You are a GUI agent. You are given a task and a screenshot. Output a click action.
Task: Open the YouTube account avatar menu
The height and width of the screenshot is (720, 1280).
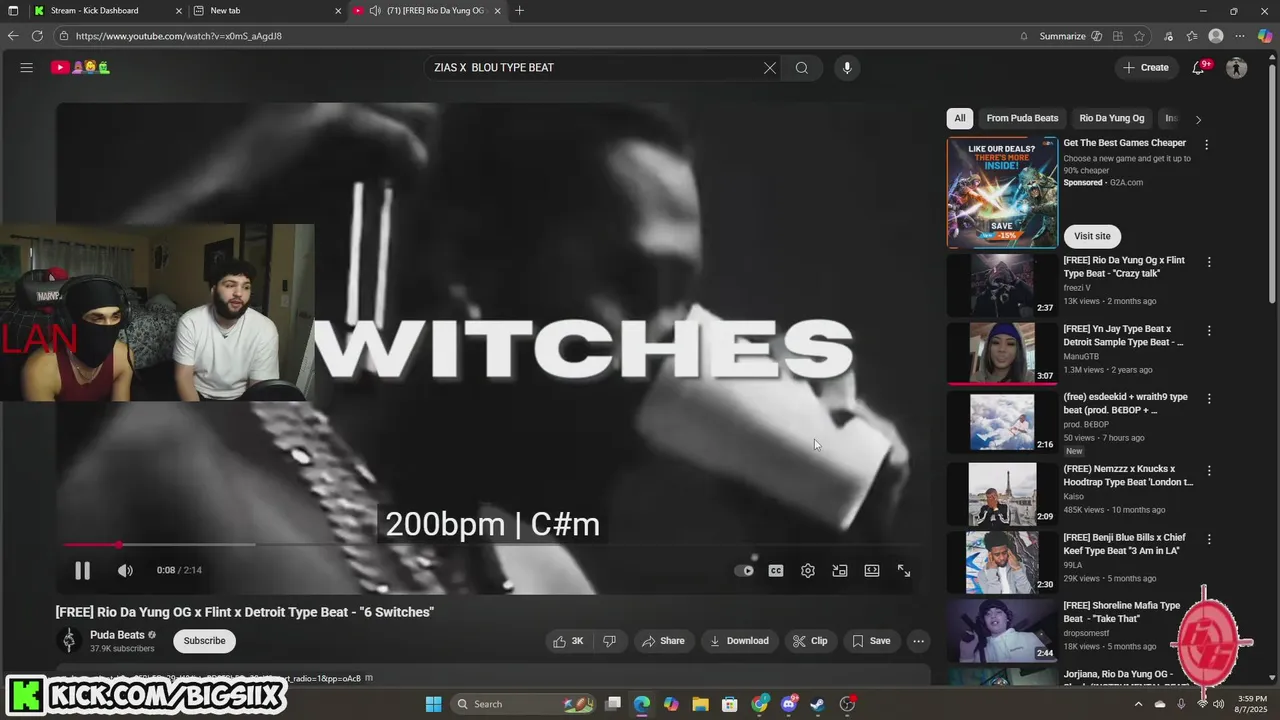tap(1237, 68)
